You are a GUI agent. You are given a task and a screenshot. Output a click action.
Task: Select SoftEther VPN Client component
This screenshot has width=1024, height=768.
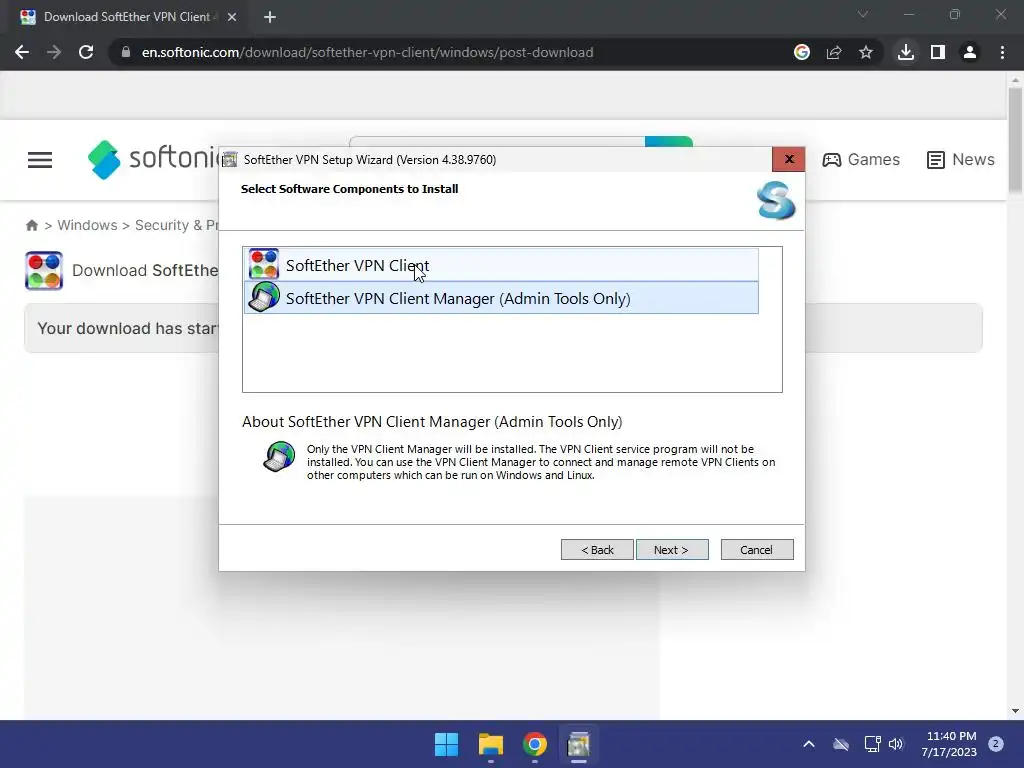click(501, 264)
